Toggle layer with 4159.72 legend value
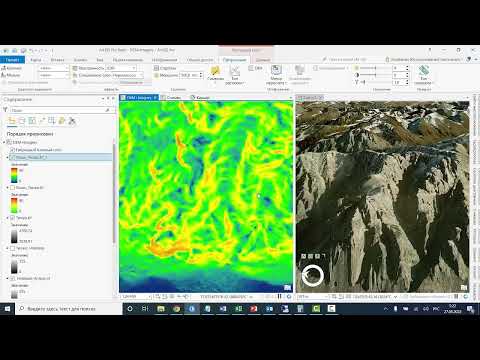The height and width of the screenshot is (360, 480). pyautogui.click(x=12, y=218)
